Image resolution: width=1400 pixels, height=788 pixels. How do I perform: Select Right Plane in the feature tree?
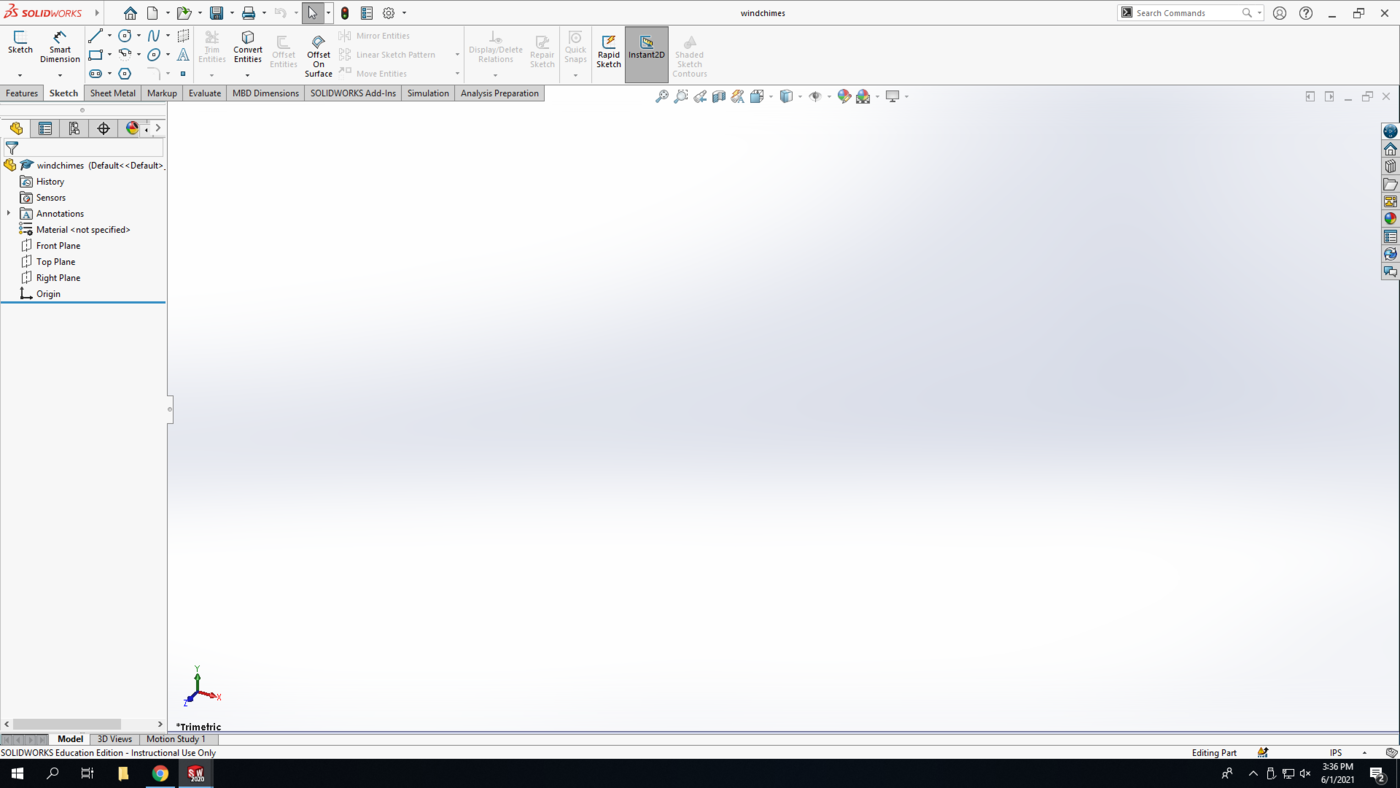pyautogui.click(x=58, y=278)
